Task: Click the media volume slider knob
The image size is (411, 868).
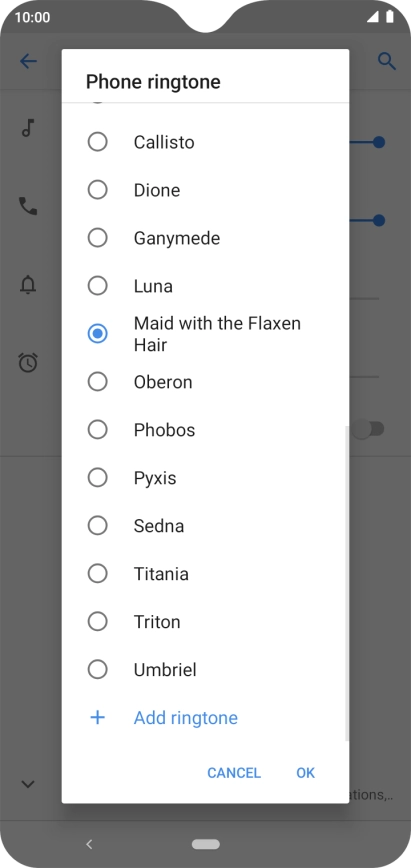Action: pyautogui.click(x=379, y=142)
